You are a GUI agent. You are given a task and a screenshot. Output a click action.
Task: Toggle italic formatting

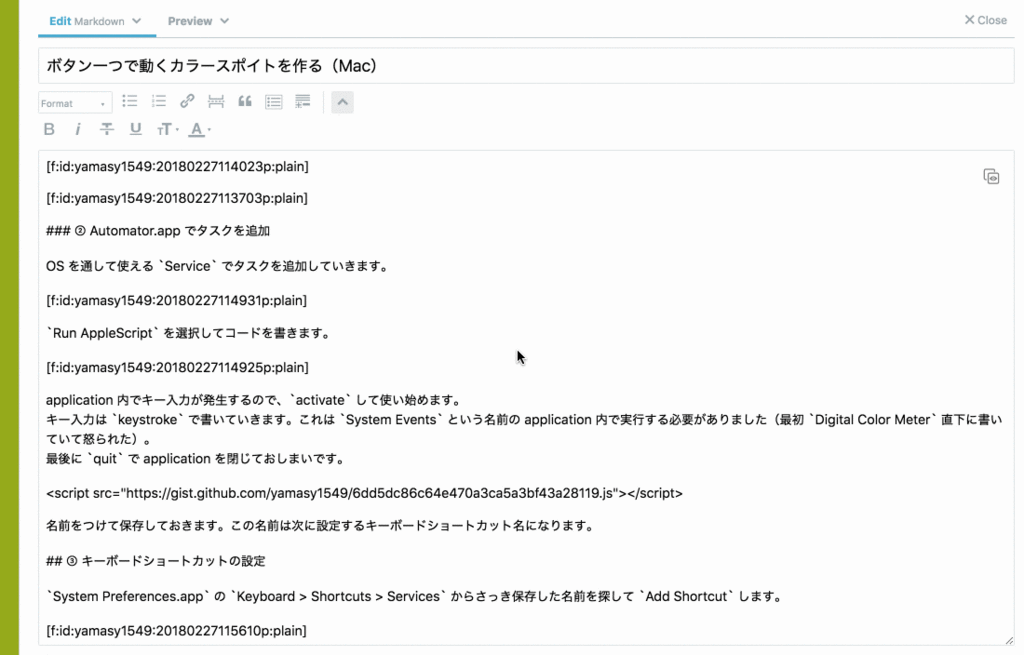coord(78,129)
